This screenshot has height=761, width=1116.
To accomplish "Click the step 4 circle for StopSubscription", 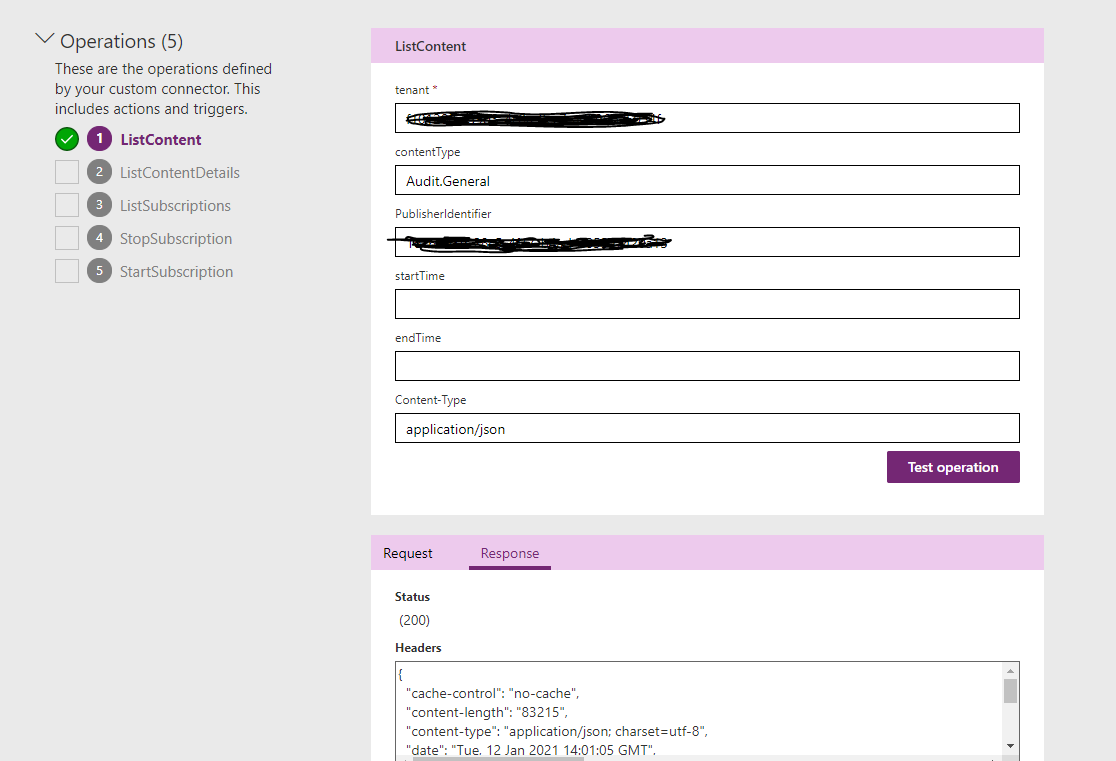I will (98, 238).
